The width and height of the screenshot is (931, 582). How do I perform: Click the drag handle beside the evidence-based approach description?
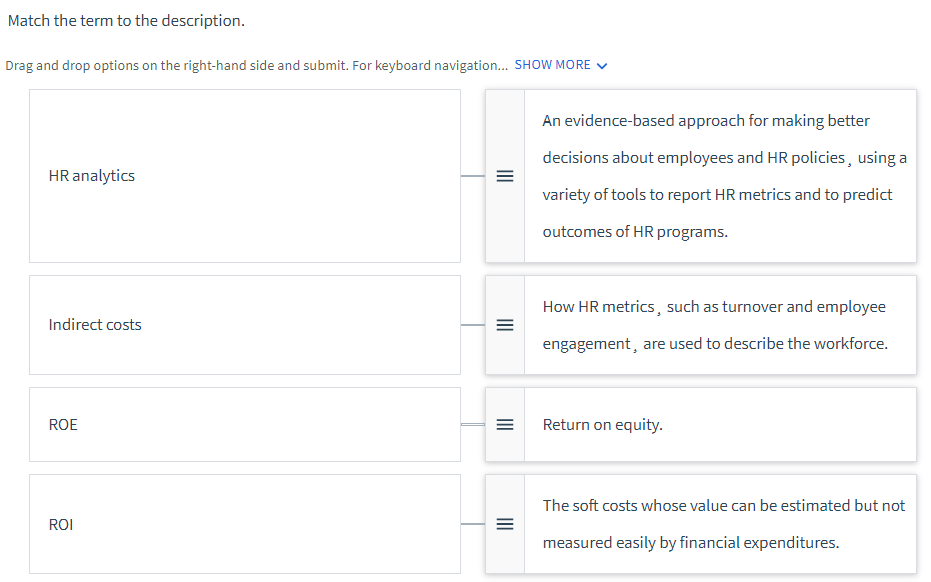point(505,176)
